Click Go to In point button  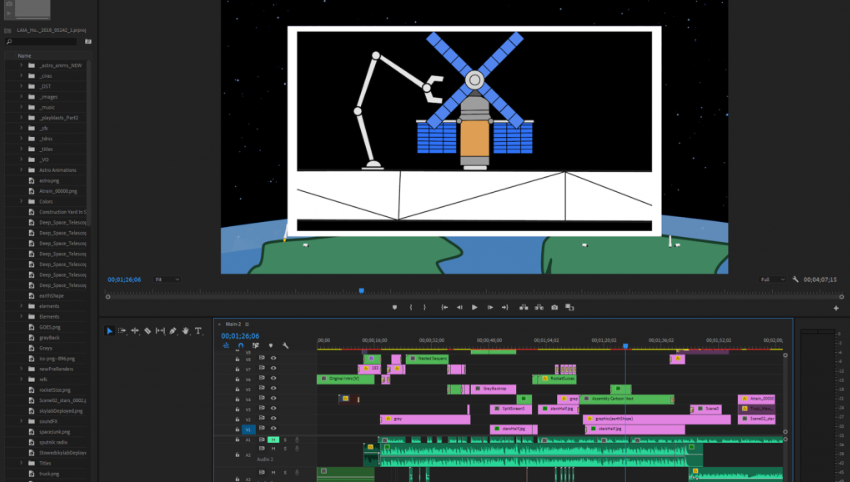pos(445,307)
